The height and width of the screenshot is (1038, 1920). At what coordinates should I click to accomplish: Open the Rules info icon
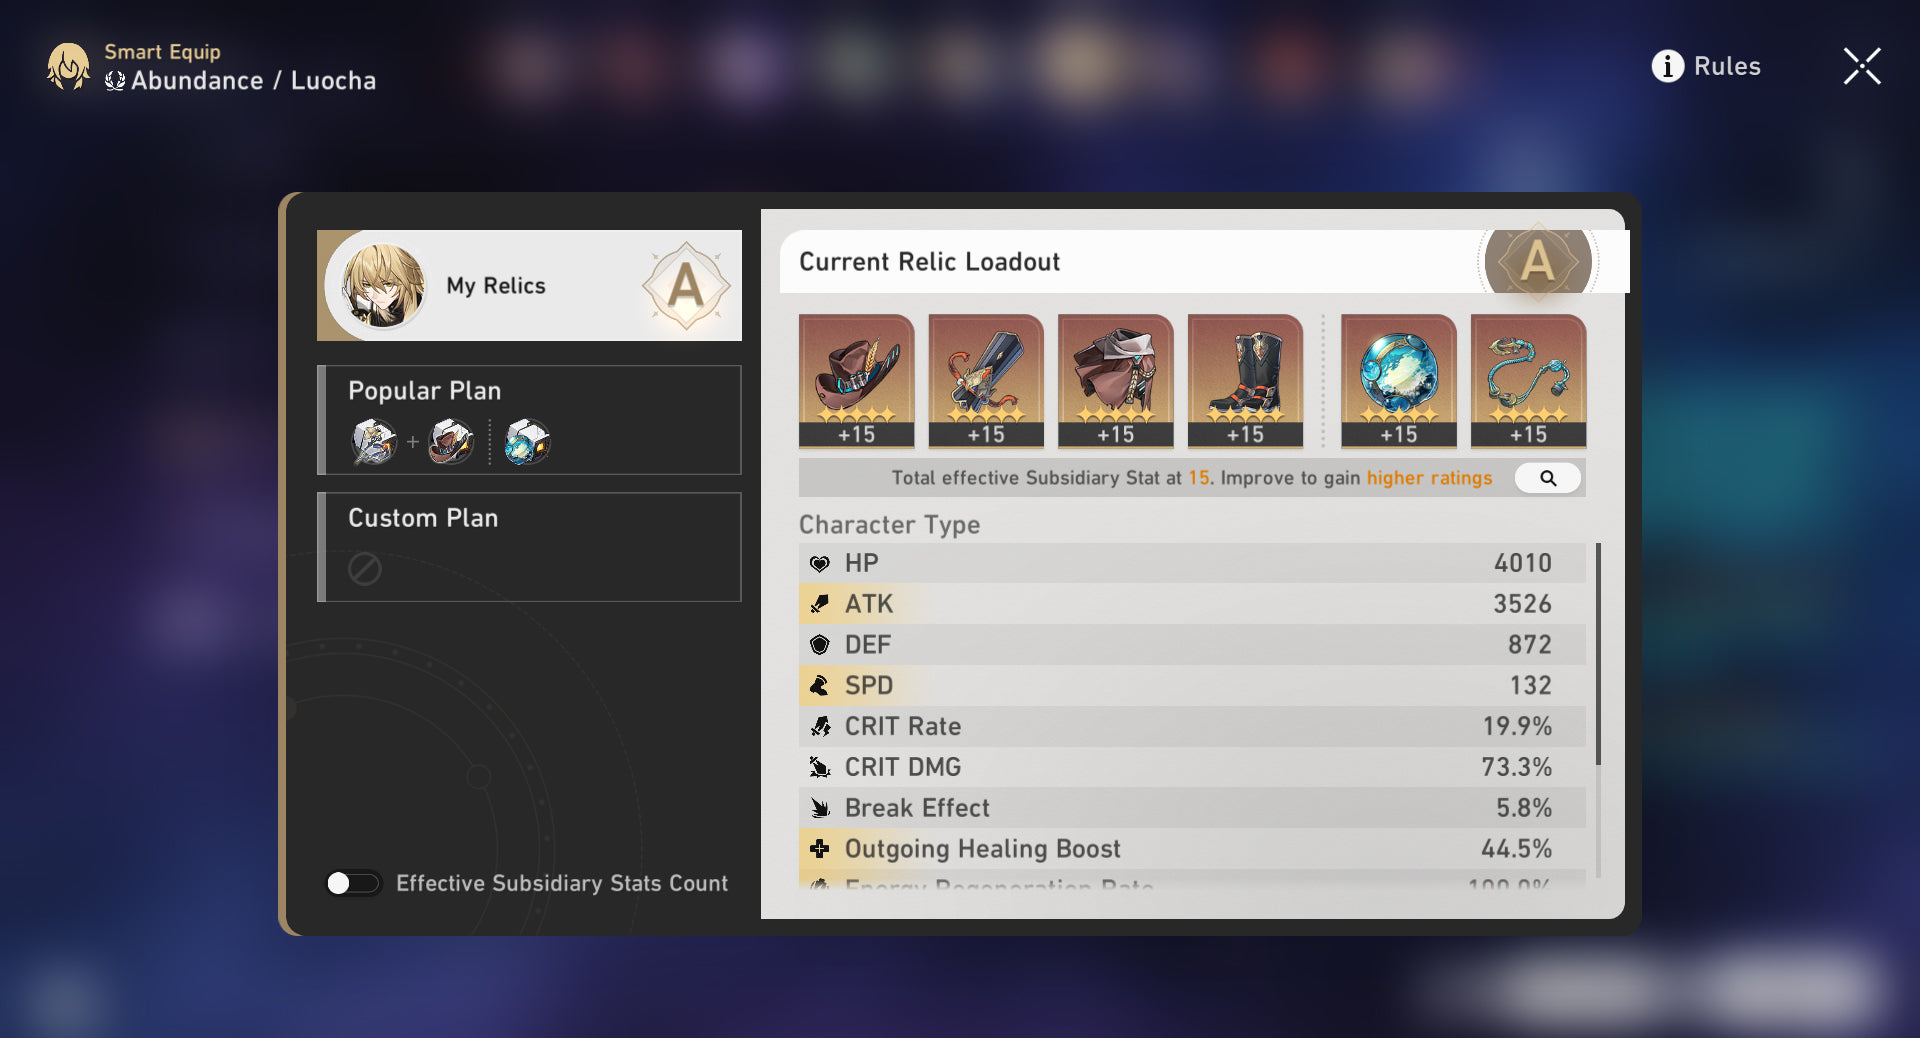[1667, 66]
